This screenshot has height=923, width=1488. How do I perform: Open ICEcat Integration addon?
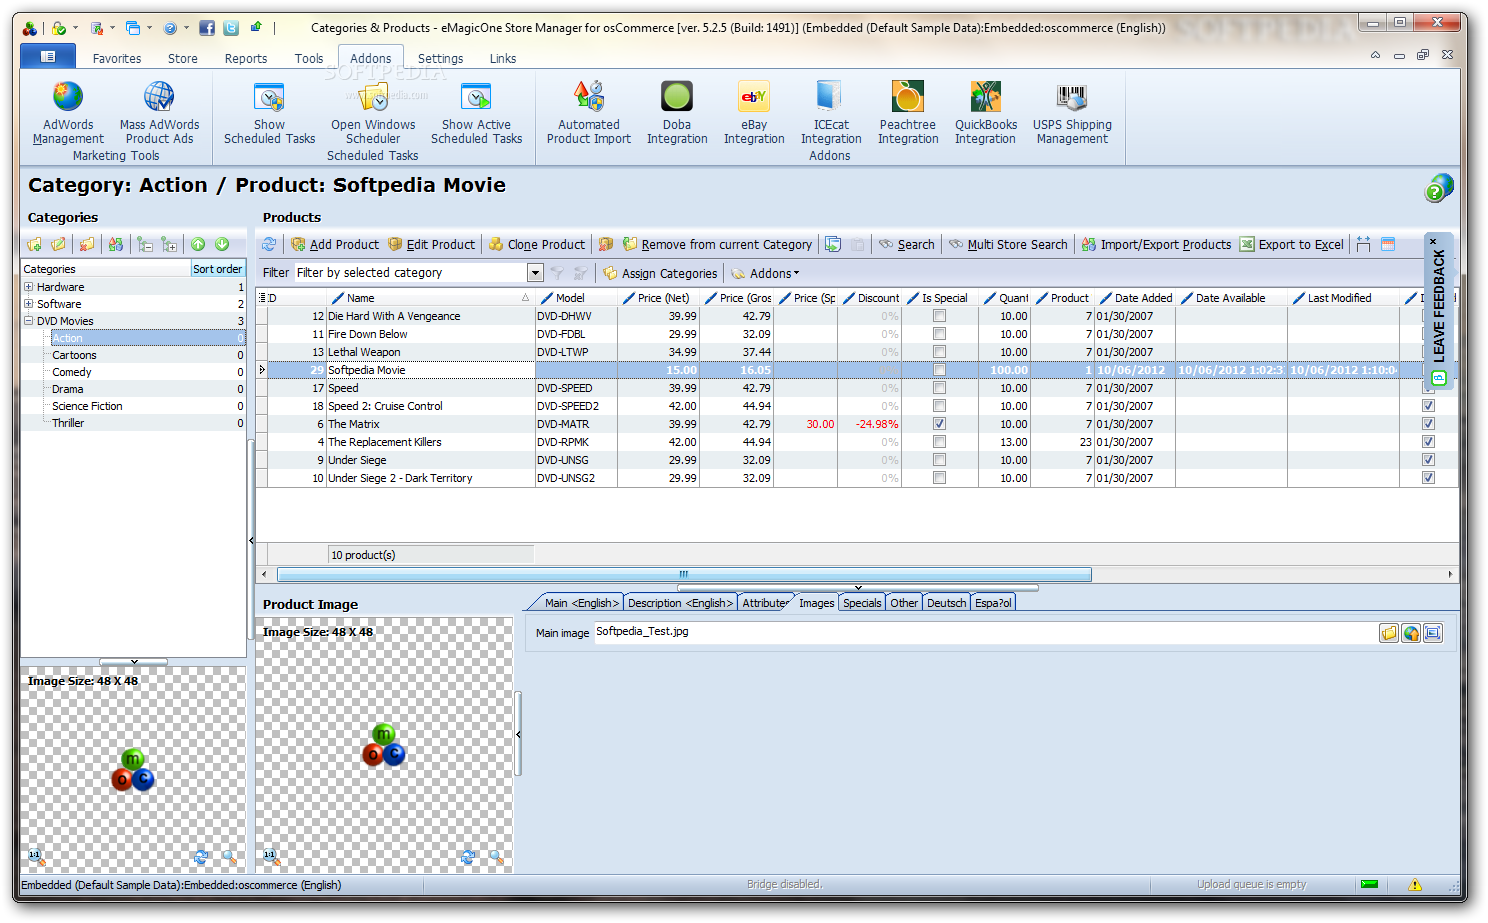tap(831, 113)
